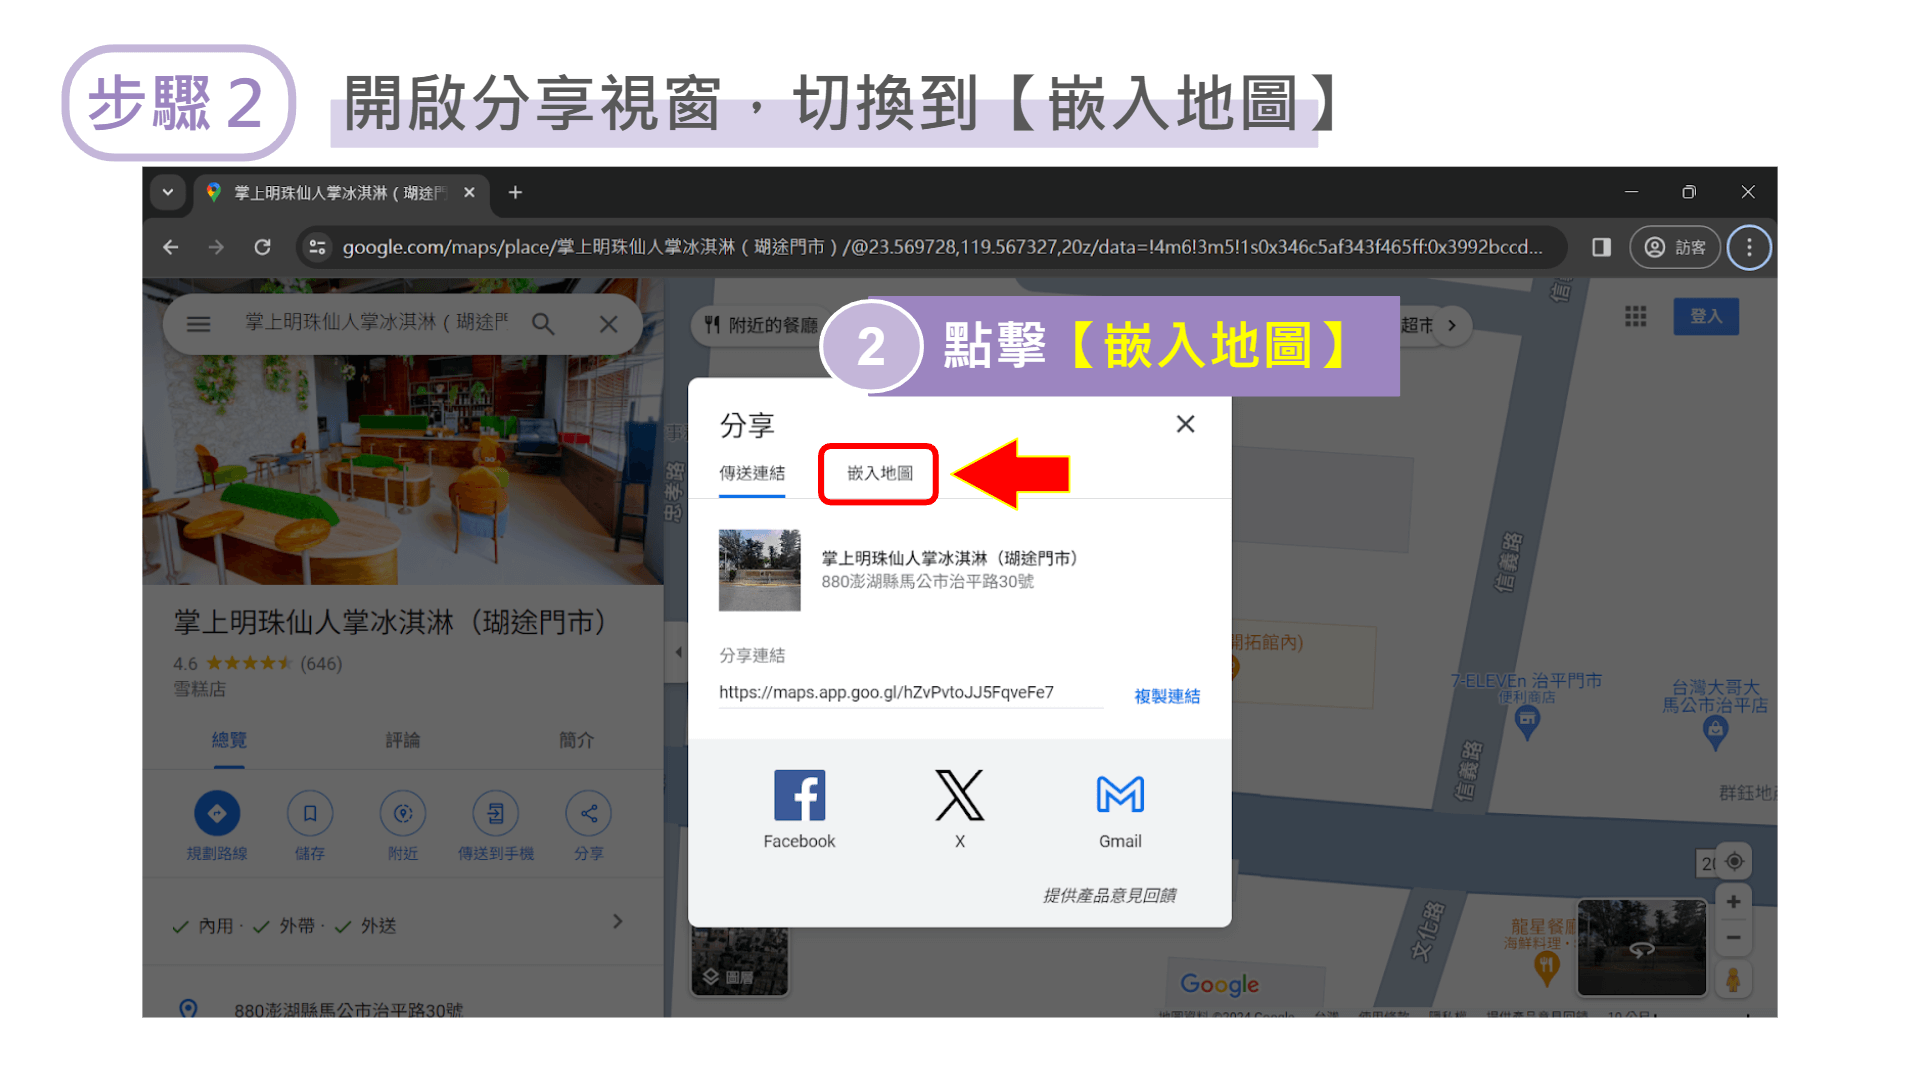This screenshot has height=1080, width=1920.
Task: Toggle the browser side panel
Action: (1601, 247)
